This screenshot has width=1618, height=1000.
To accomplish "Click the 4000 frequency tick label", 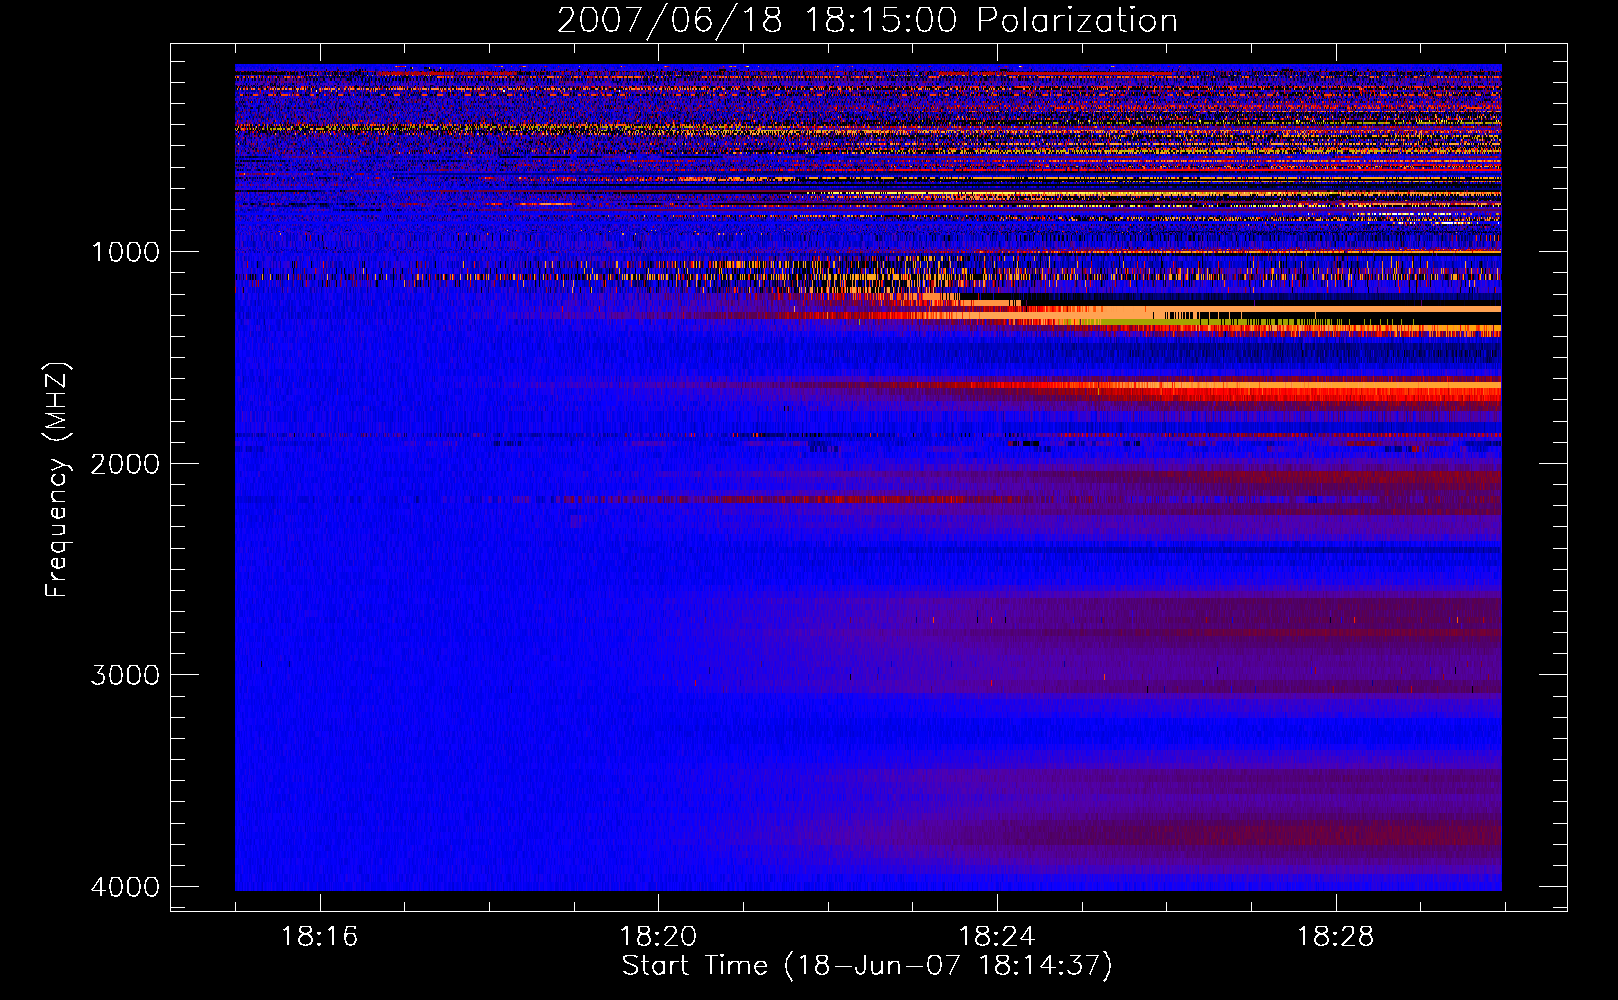I will [125, 887].
